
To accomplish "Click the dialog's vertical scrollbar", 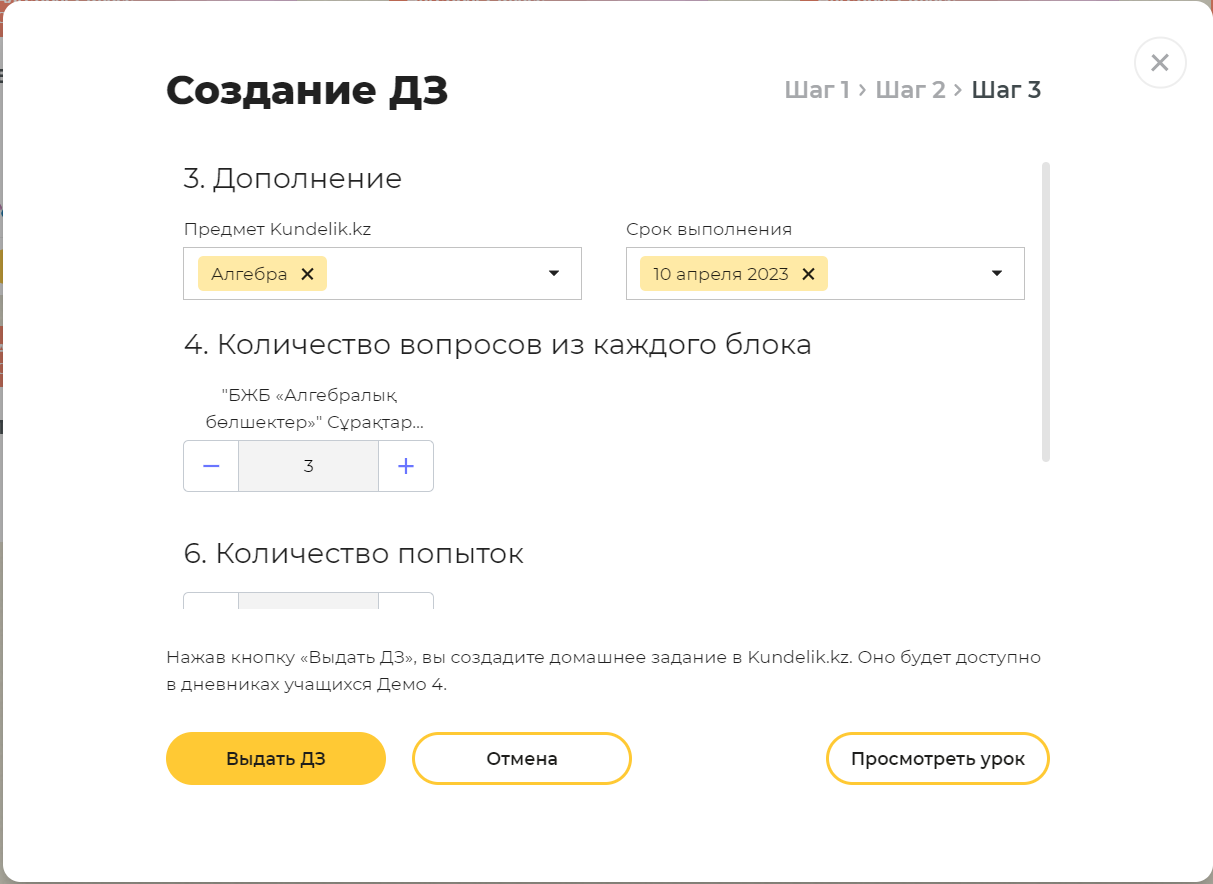I will point(1046,311).
